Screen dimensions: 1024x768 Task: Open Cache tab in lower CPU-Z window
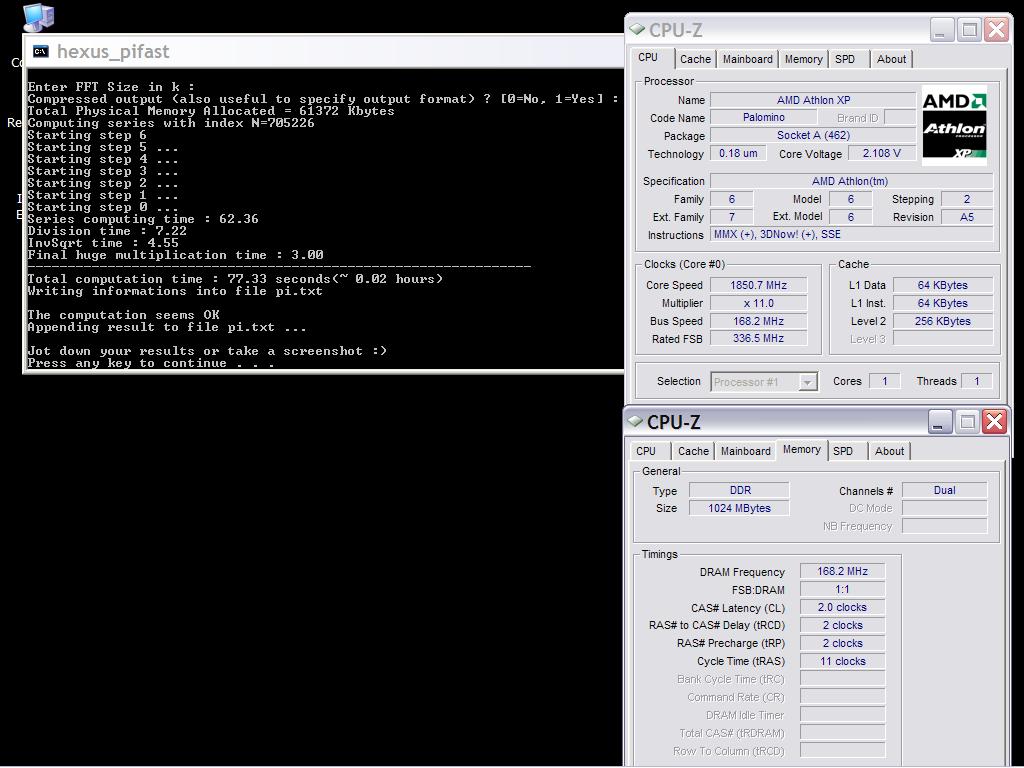(x=693, y=451)
